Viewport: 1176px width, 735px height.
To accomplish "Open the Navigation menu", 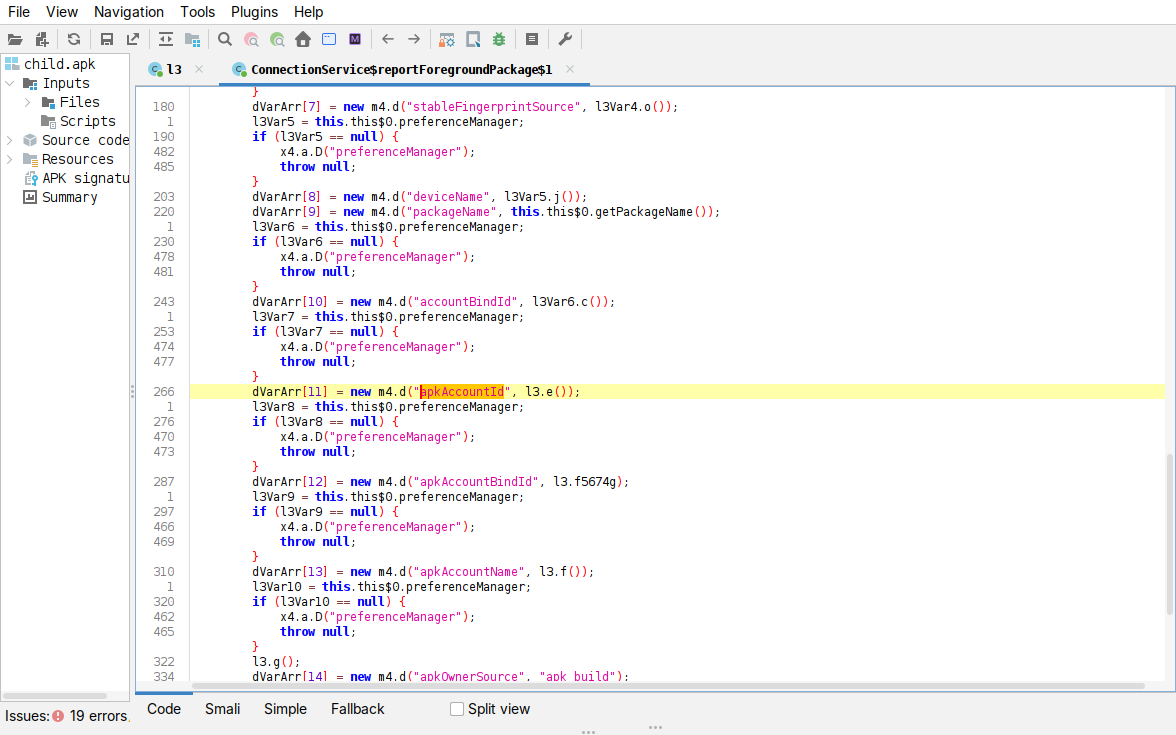I will 128,12.
